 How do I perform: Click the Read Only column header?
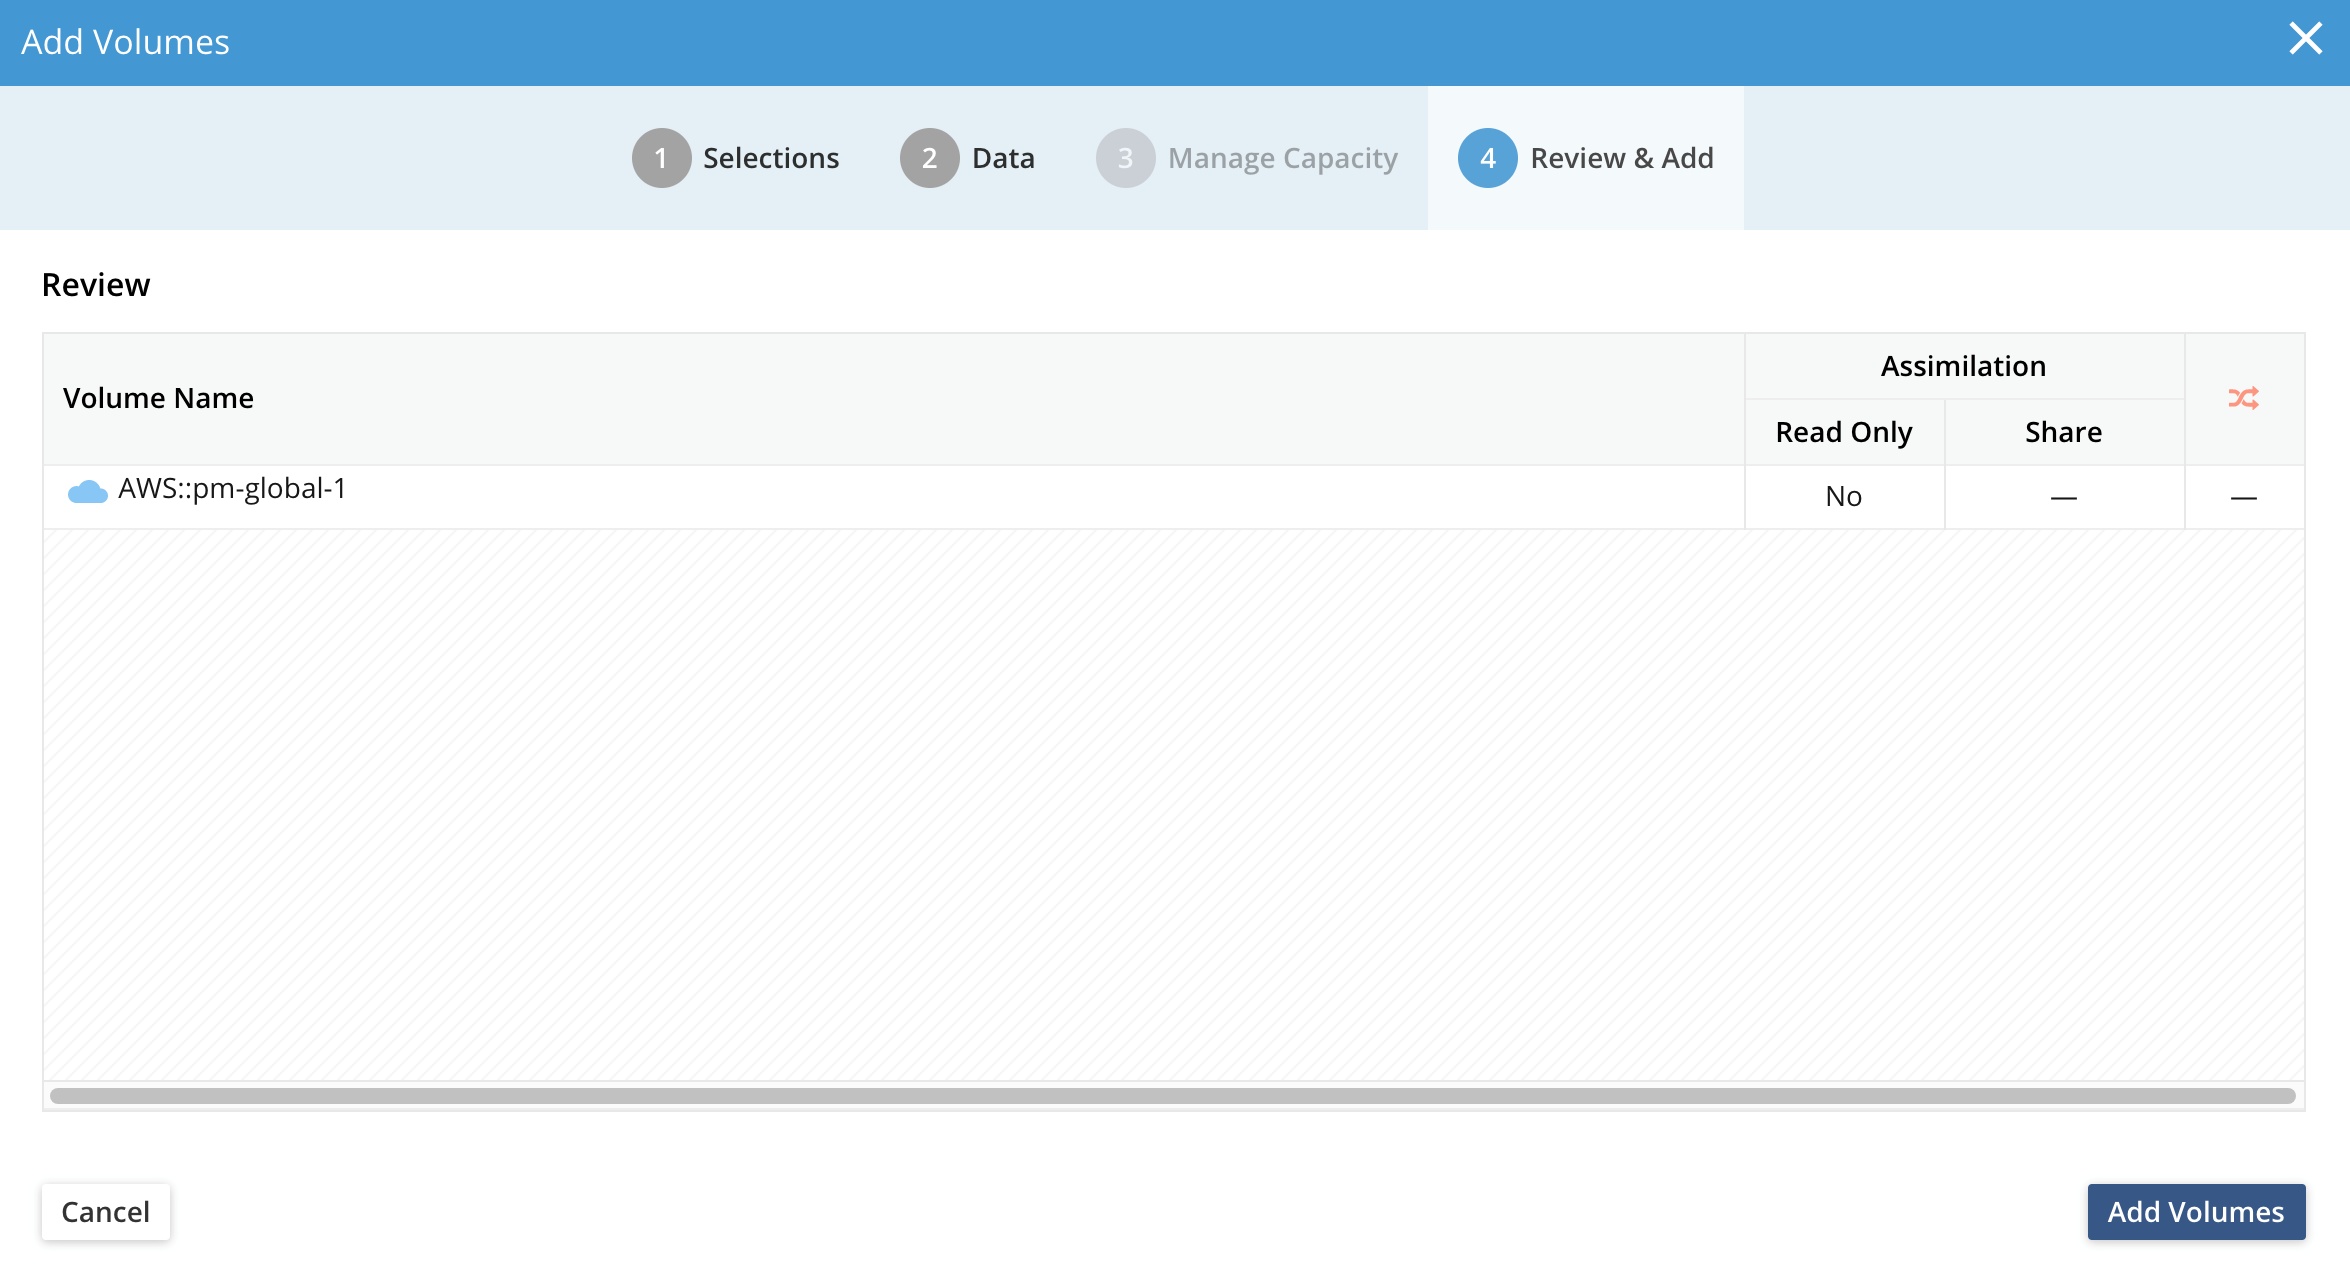1843,432
